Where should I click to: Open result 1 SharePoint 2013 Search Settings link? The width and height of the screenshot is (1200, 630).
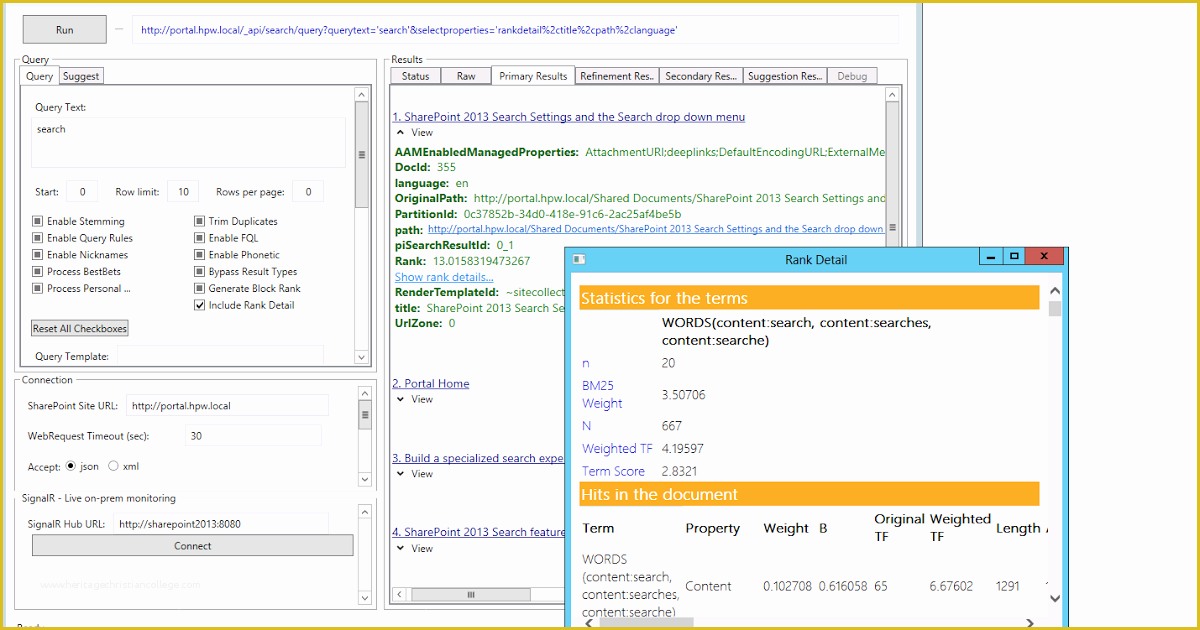pos(568,117)
